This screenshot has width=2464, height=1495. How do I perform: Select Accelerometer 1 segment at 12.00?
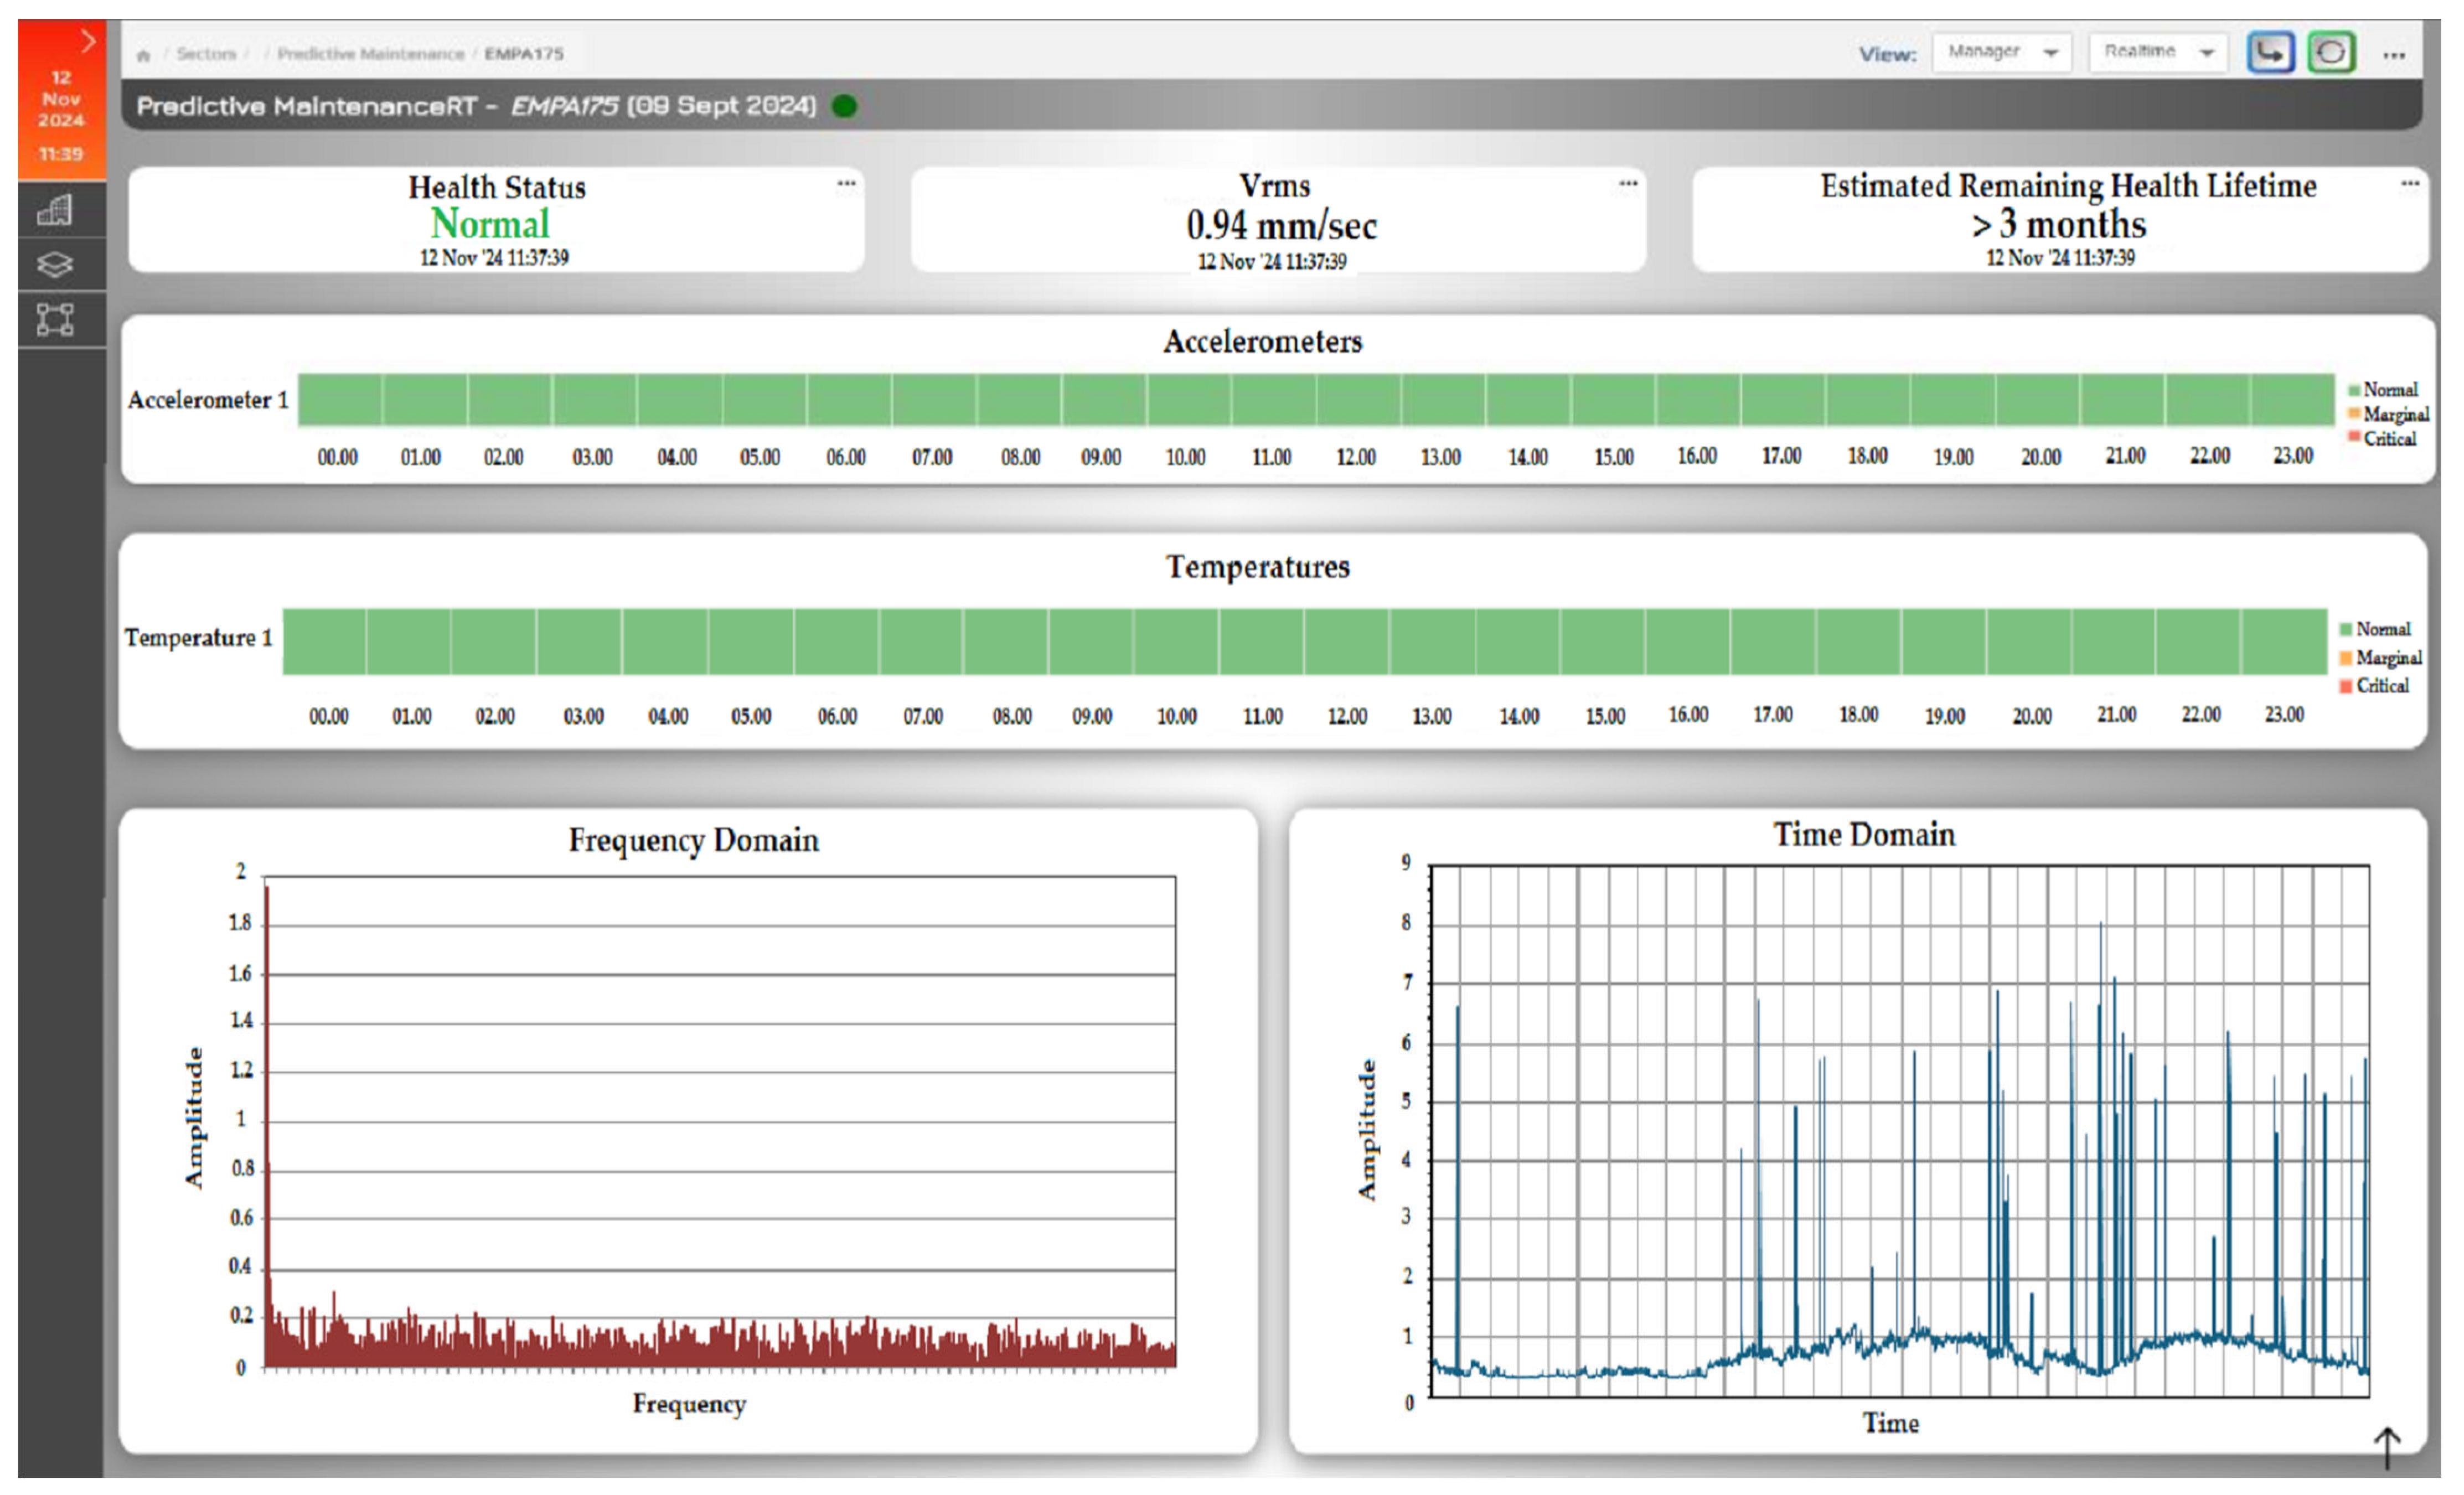pyautogui.click(x=1358, y=400)
